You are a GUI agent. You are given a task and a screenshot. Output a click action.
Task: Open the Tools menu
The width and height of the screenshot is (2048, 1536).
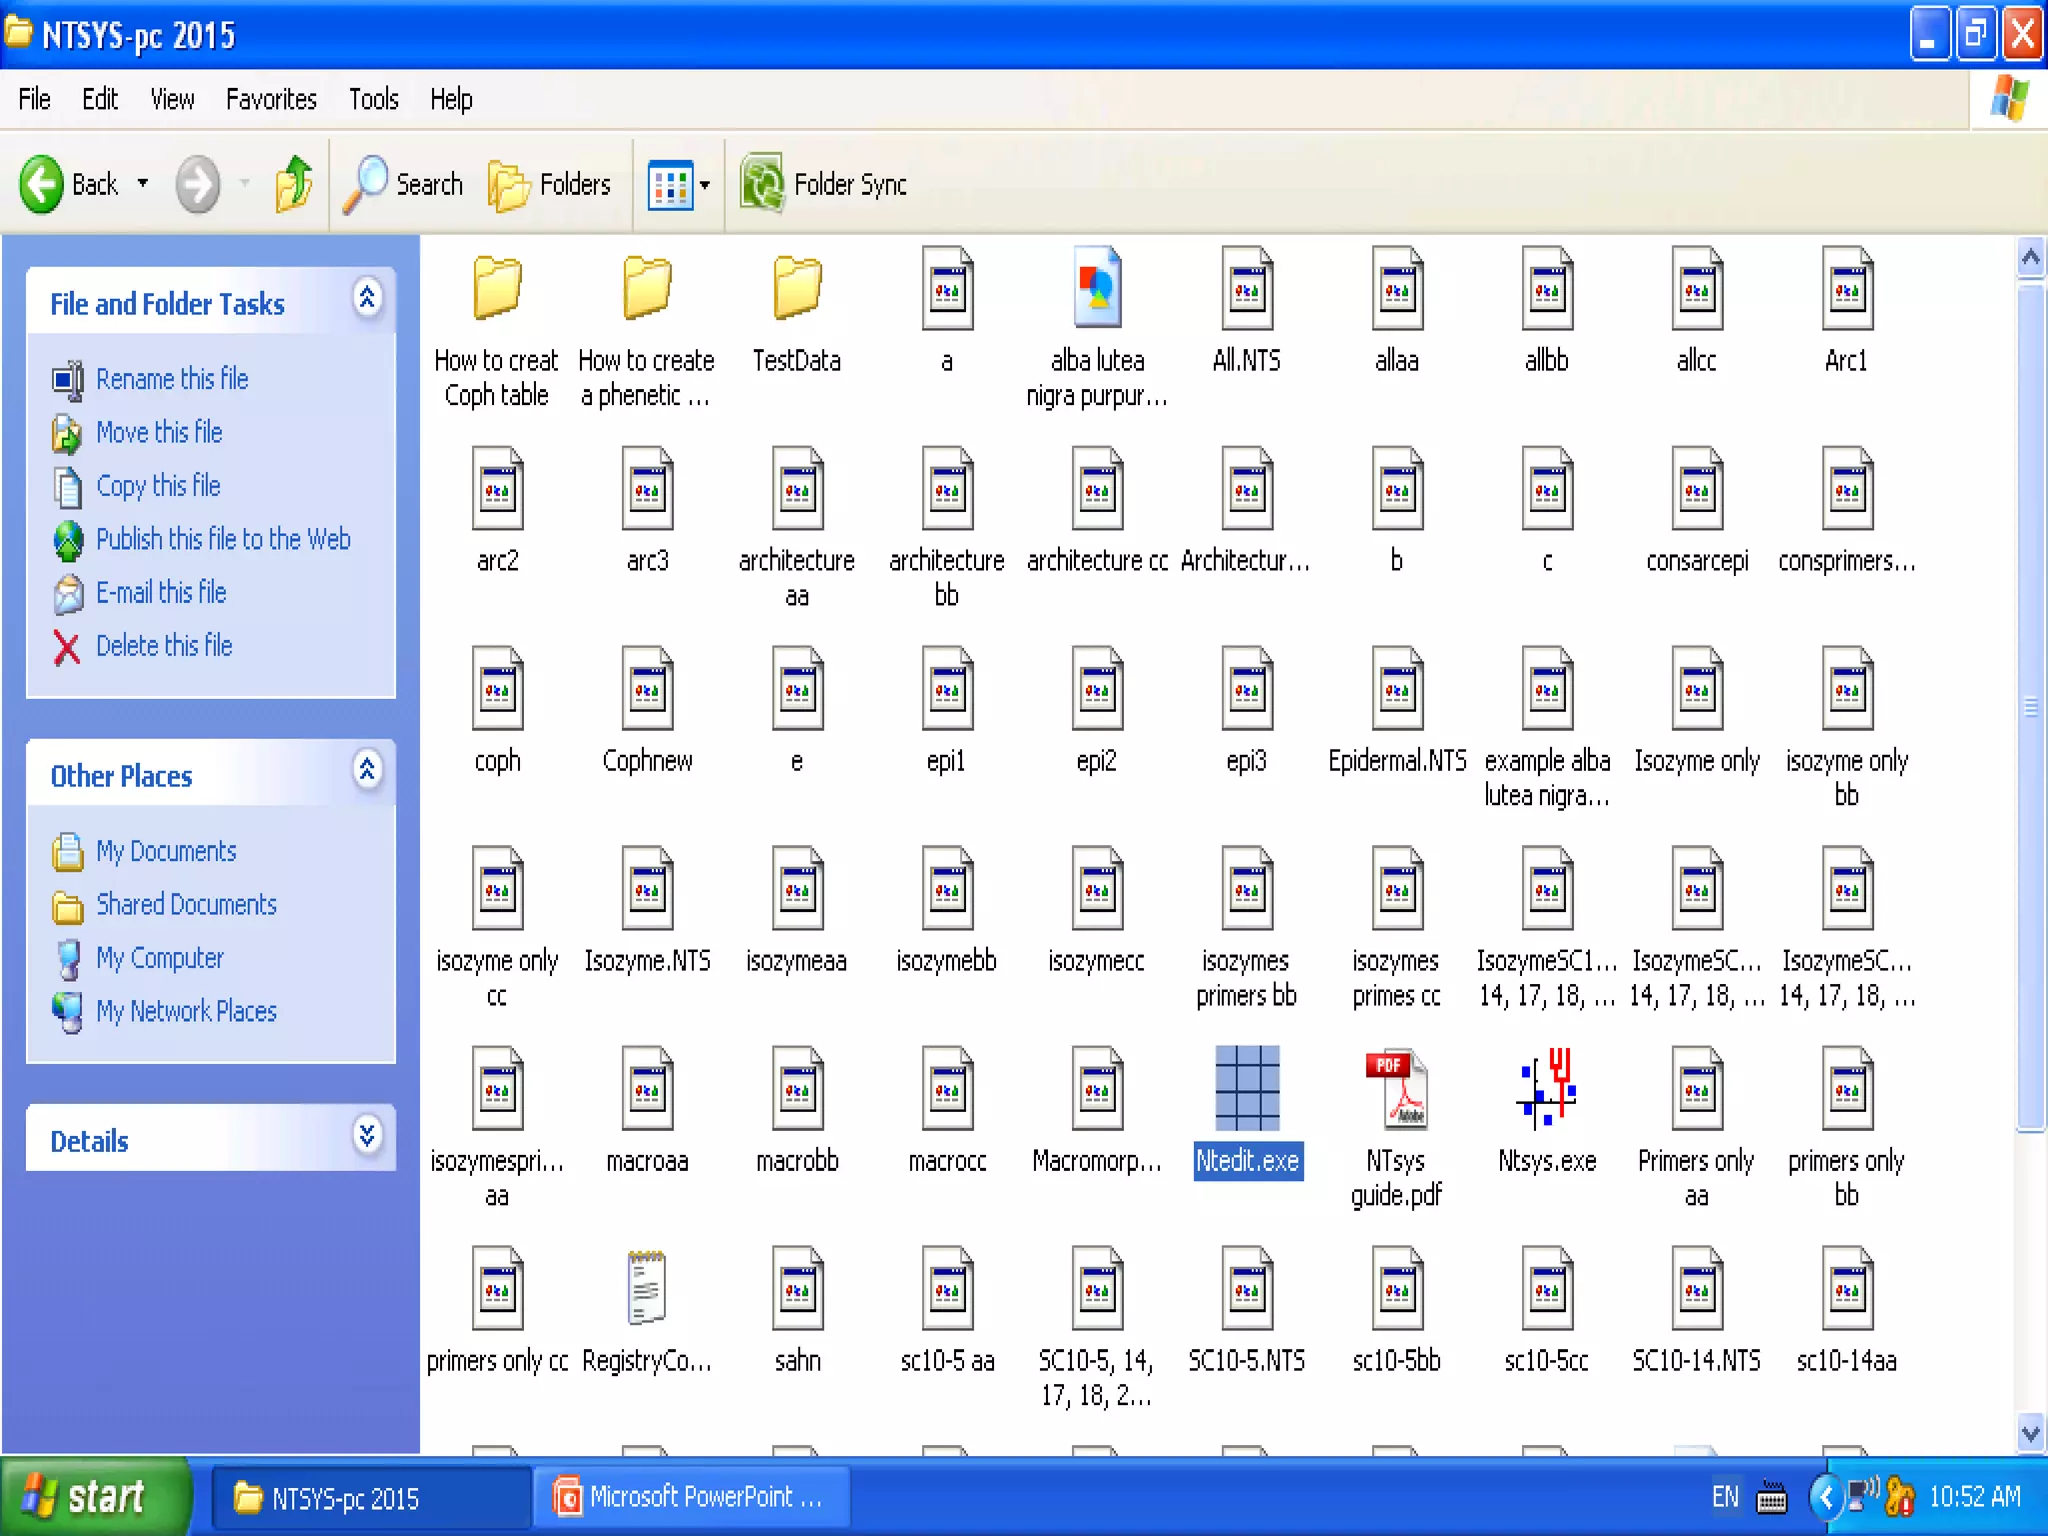(373, 99)
